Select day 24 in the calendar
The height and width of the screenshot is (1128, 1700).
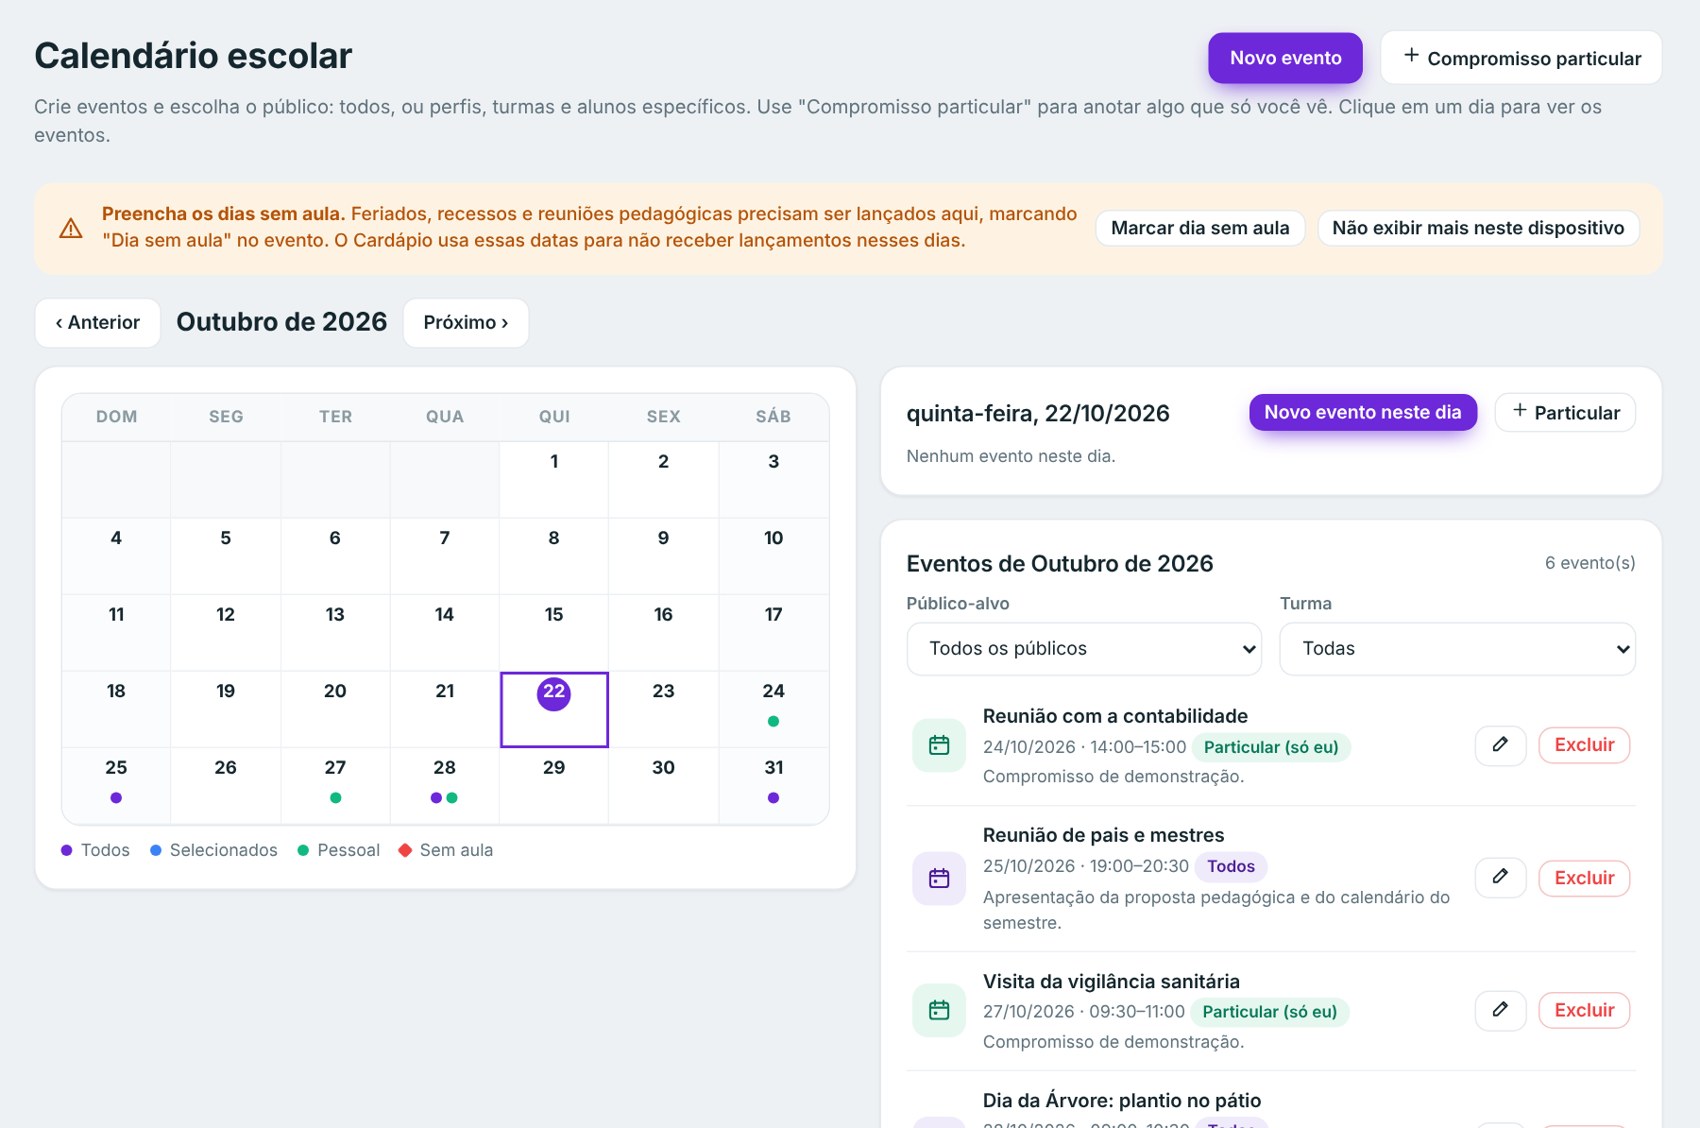[x=773, y=709]
